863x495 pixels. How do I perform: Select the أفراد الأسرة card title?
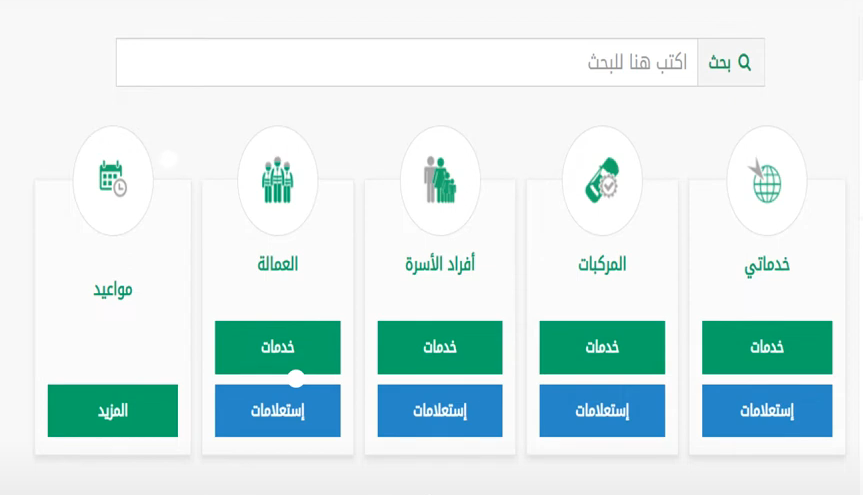tap(440, 265)
